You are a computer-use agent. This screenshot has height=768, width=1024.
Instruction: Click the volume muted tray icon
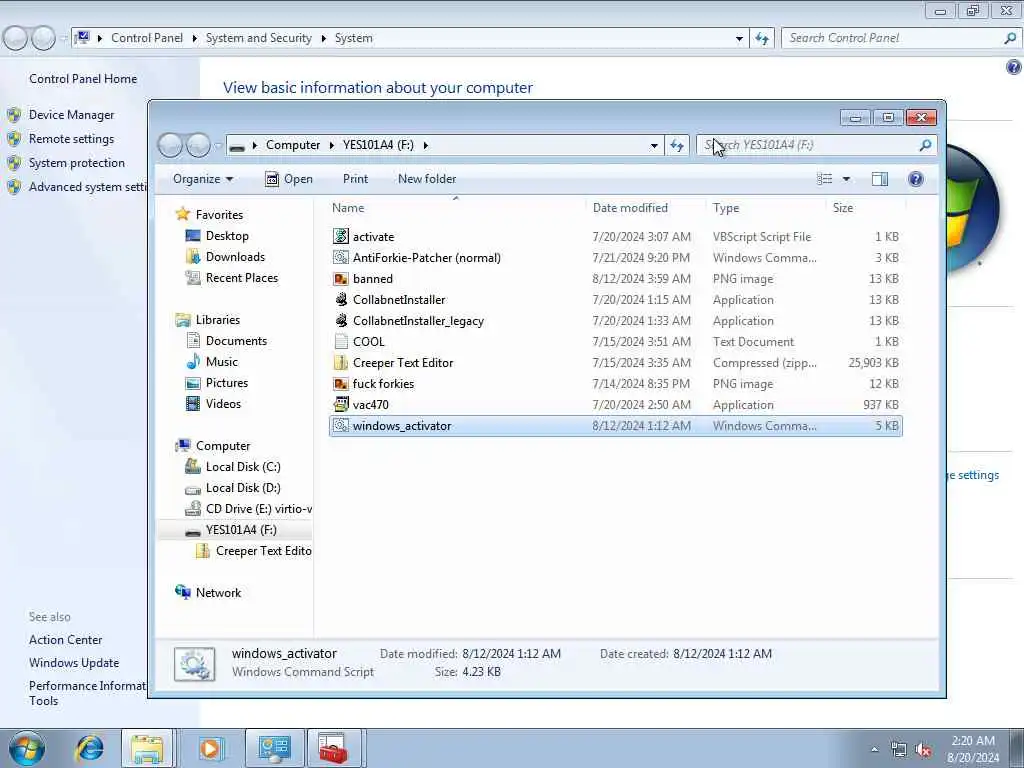click(923, 750)
